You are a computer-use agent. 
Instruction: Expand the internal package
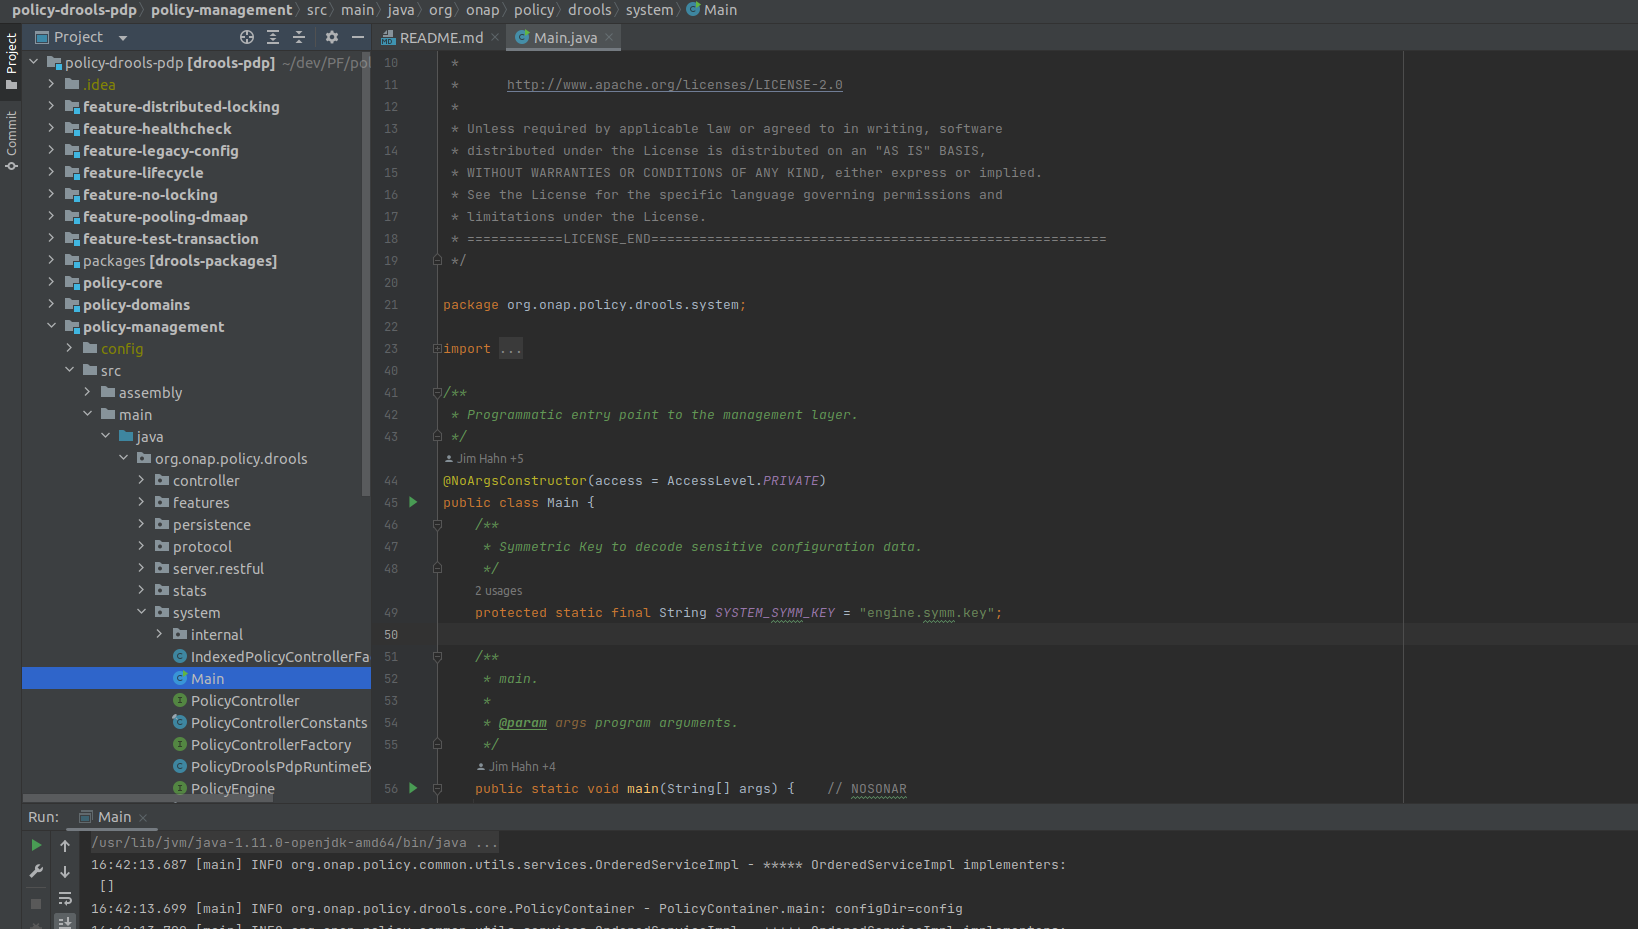159,634
